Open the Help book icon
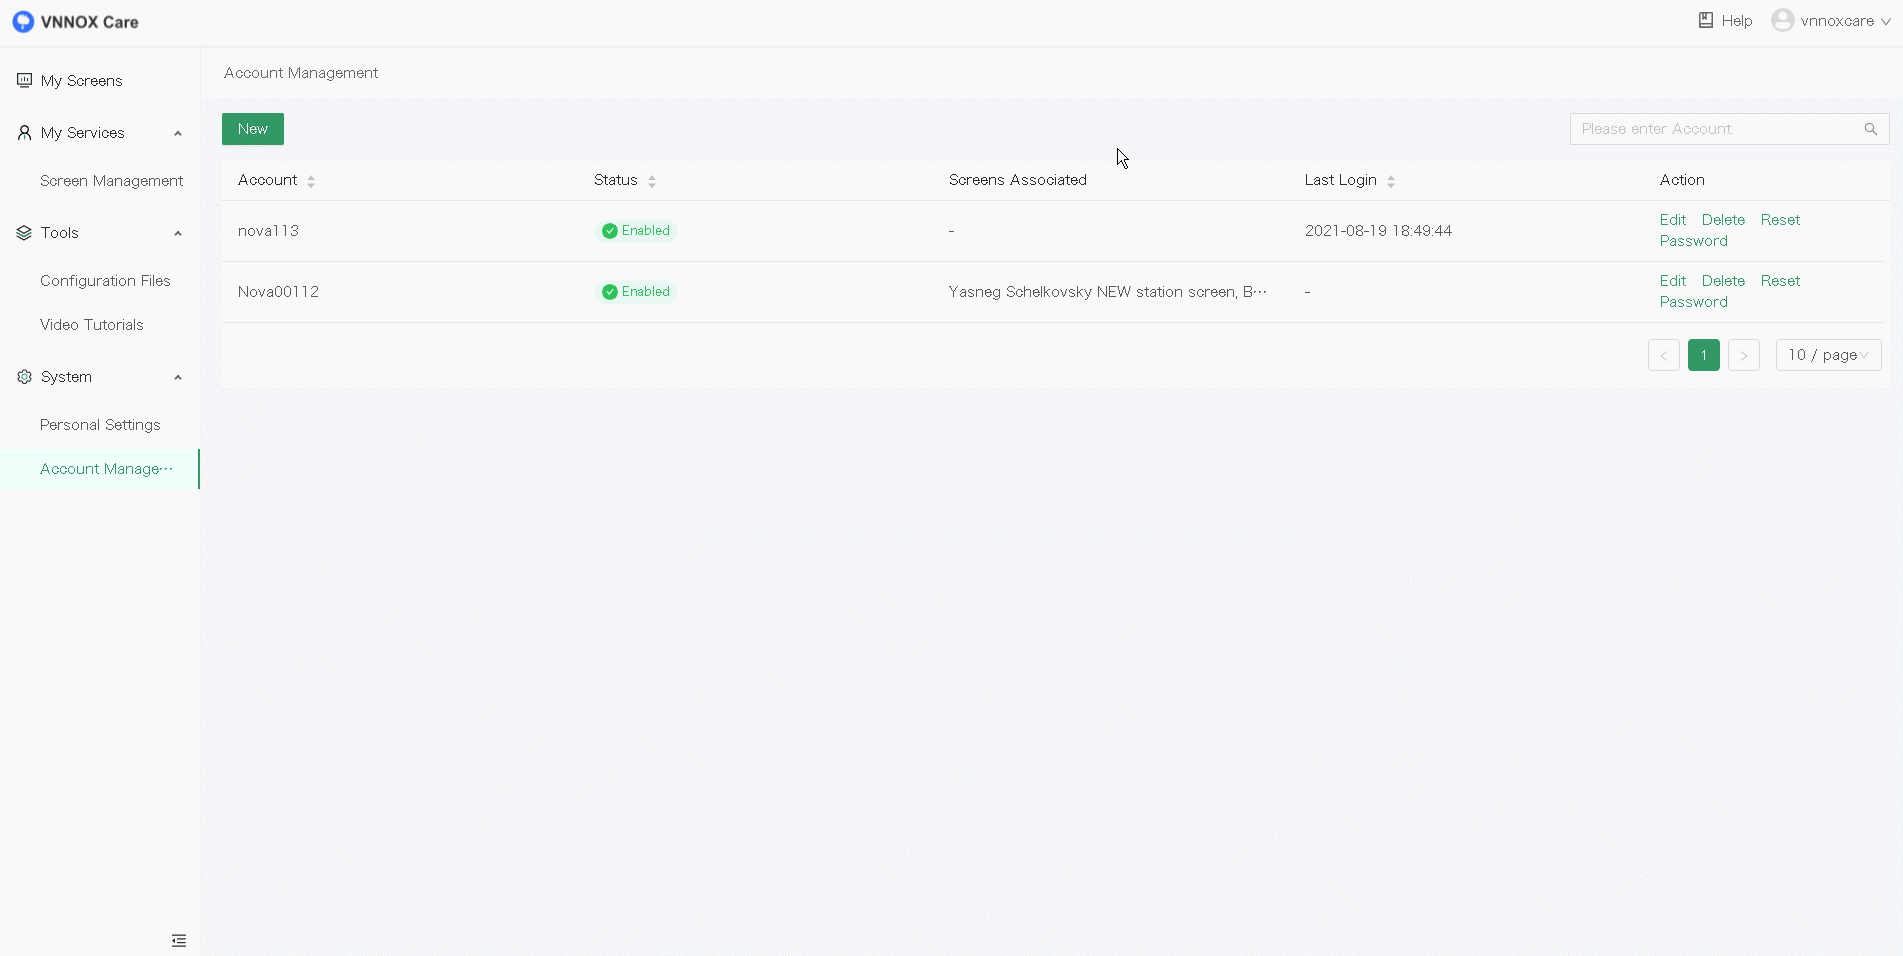 point(1706,20)
